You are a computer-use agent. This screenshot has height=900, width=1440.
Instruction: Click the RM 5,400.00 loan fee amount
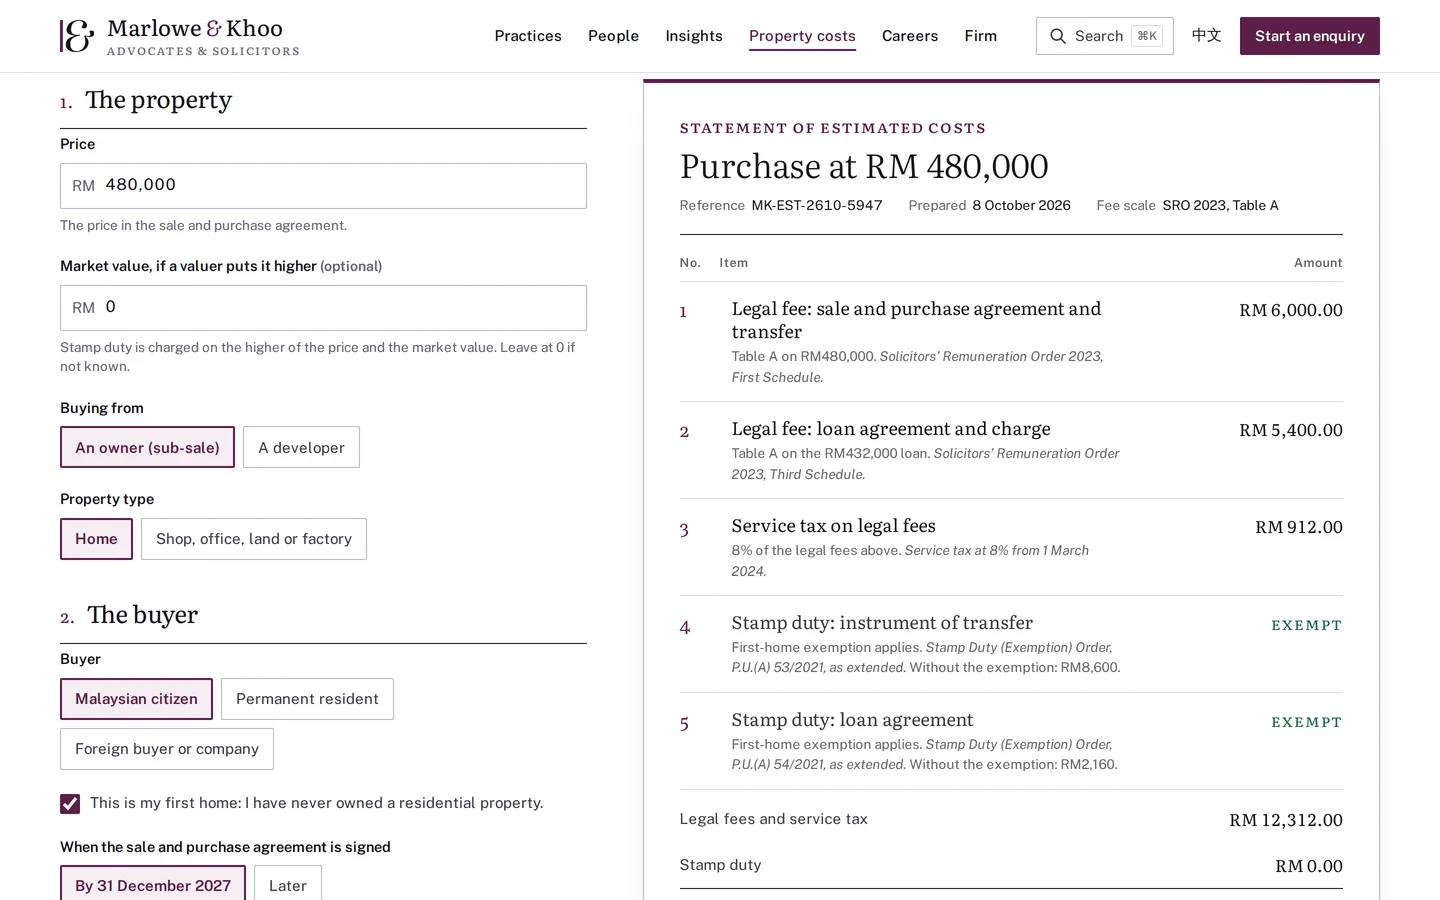(1291, 430)
